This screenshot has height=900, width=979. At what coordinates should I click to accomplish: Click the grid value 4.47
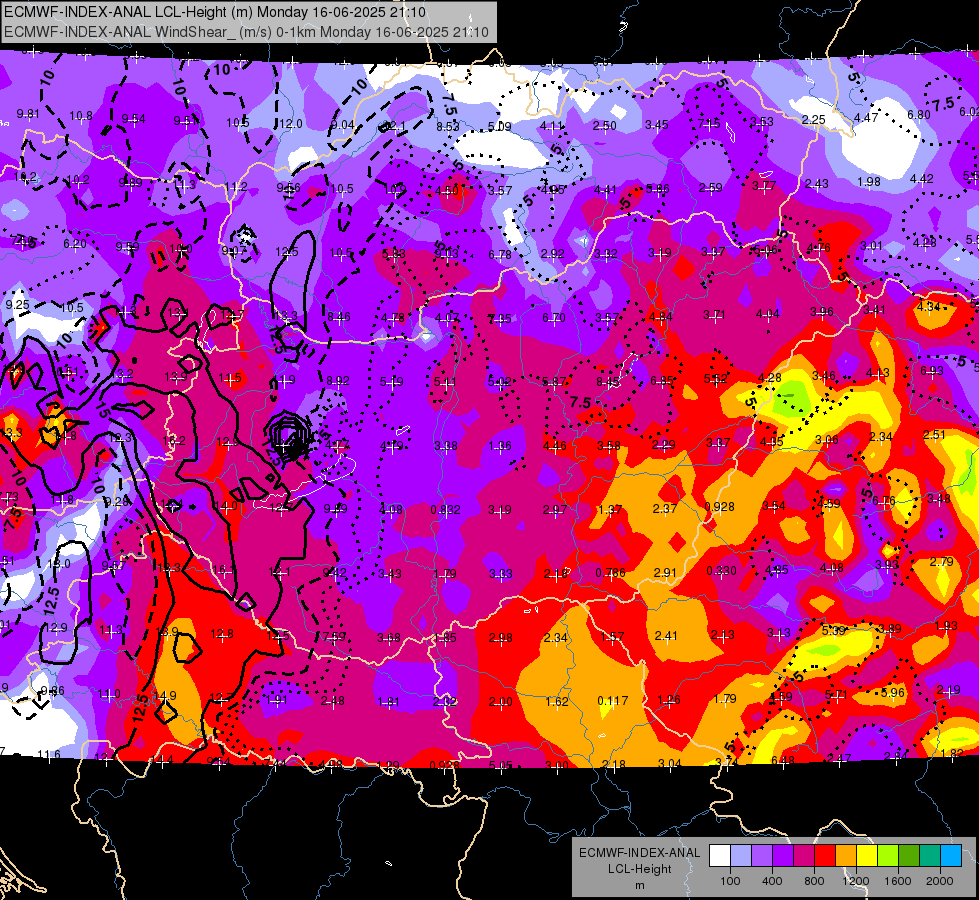click(x=866, y=117)
